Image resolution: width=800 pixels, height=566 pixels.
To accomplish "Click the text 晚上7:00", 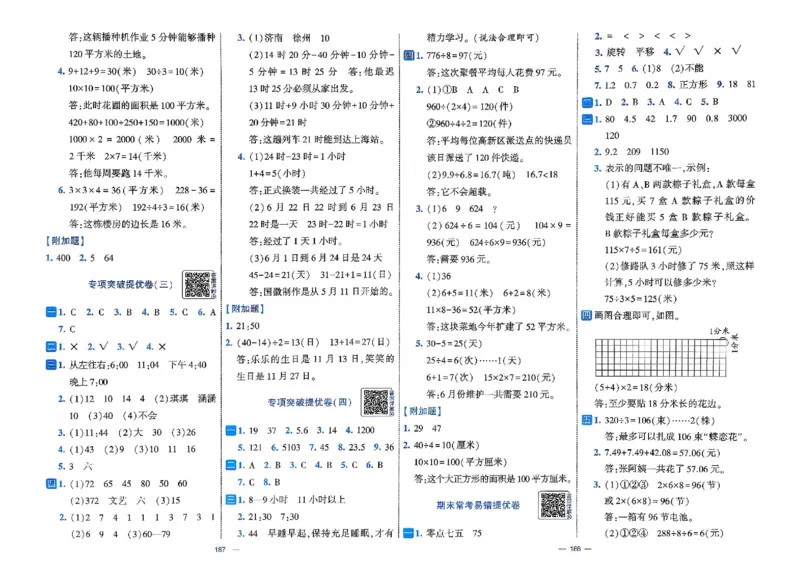I will click(x=88, y=382).
